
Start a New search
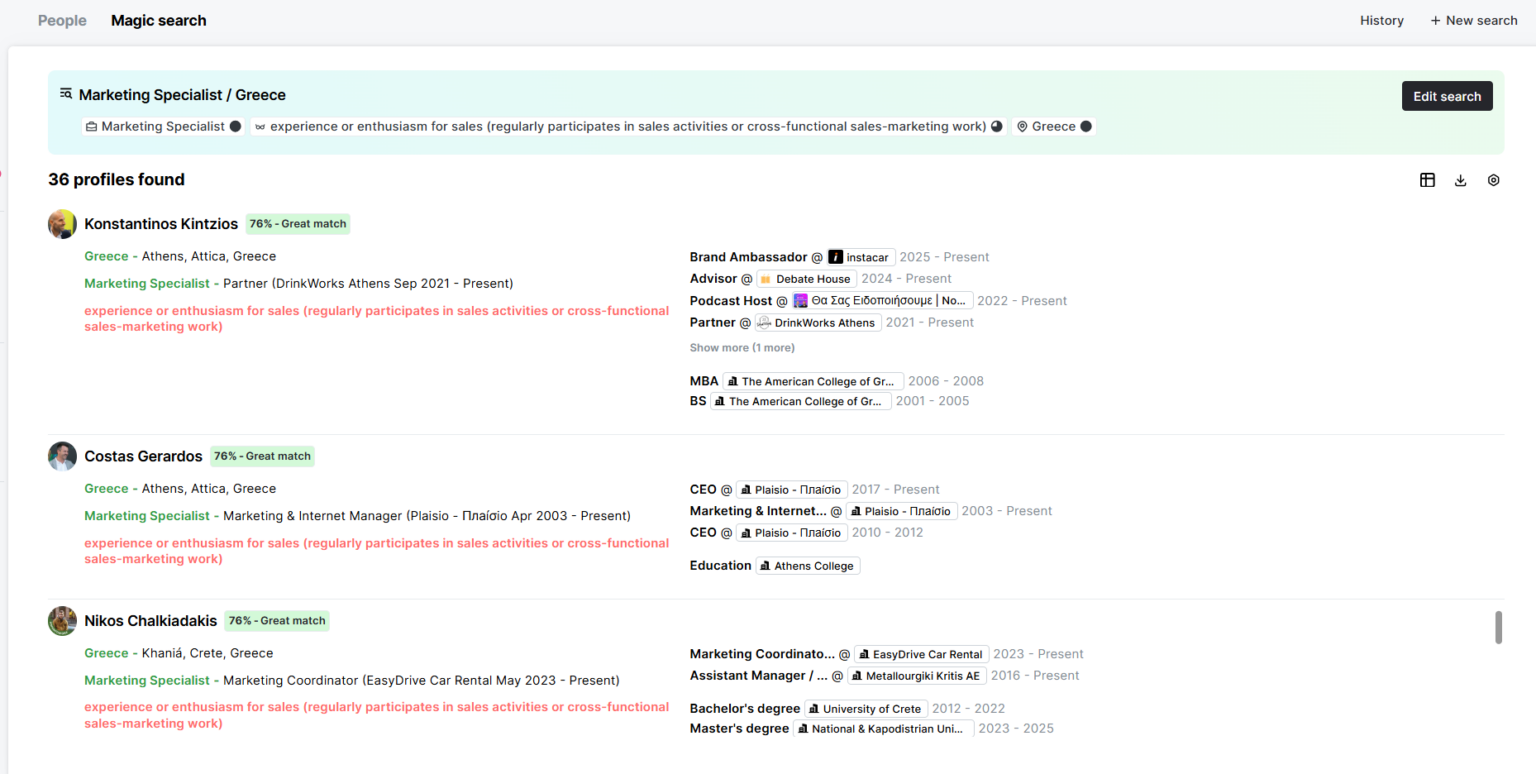pos(1474,20)
